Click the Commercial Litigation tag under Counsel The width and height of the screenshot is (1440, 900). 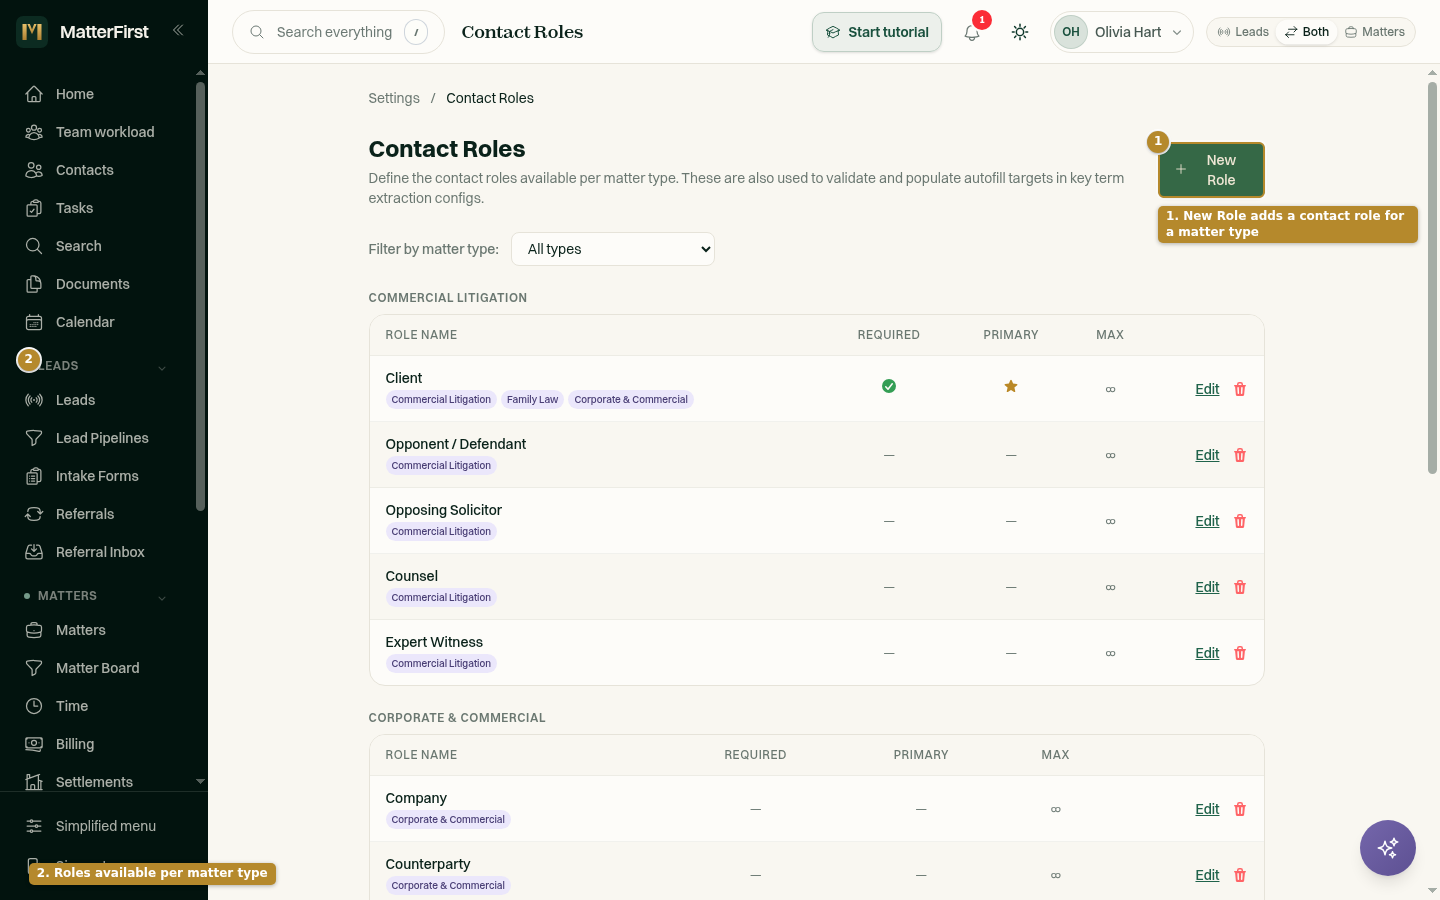[441, 597]
